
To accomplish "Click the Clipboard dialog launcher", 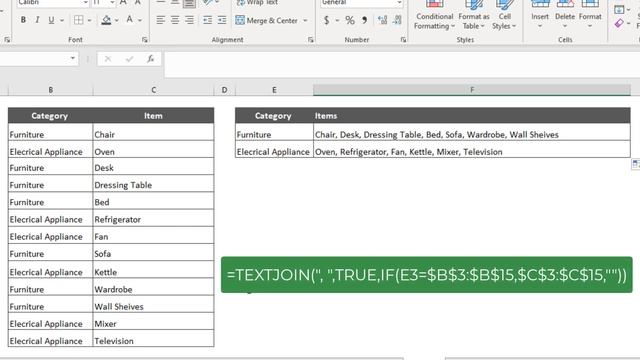I will 7,40.
